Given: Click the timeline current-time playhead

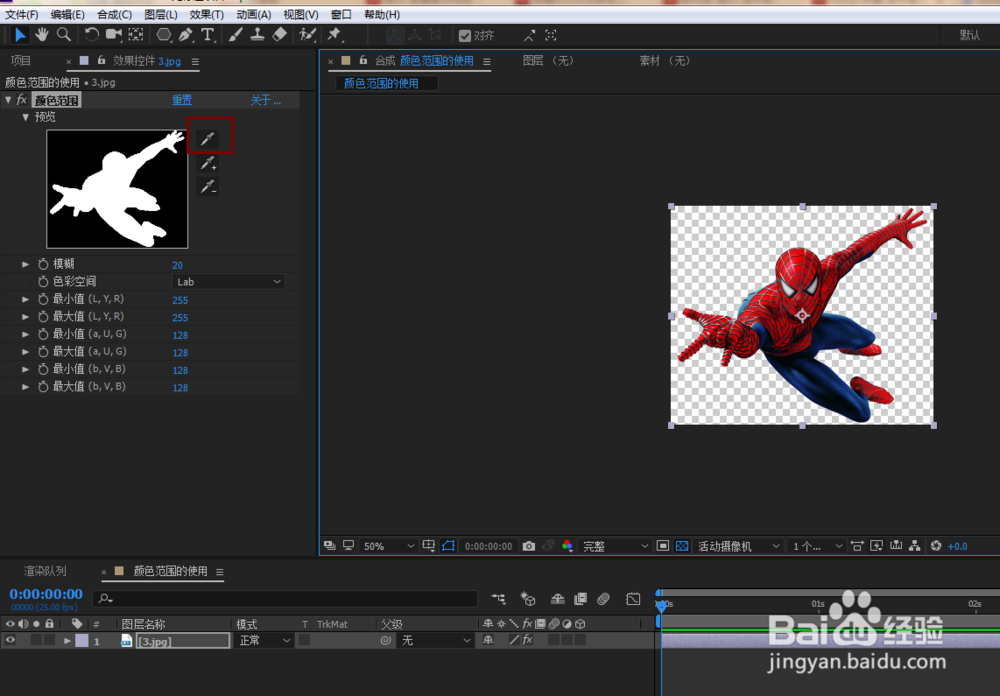Looking at the screenshot, I should (661, 605).
